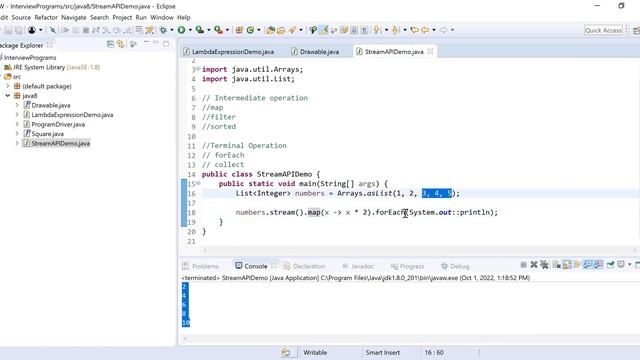This screenshot has height=360, width=640.
Task: Open the Coverage dropdown arrow
Action: pos(209,30)
